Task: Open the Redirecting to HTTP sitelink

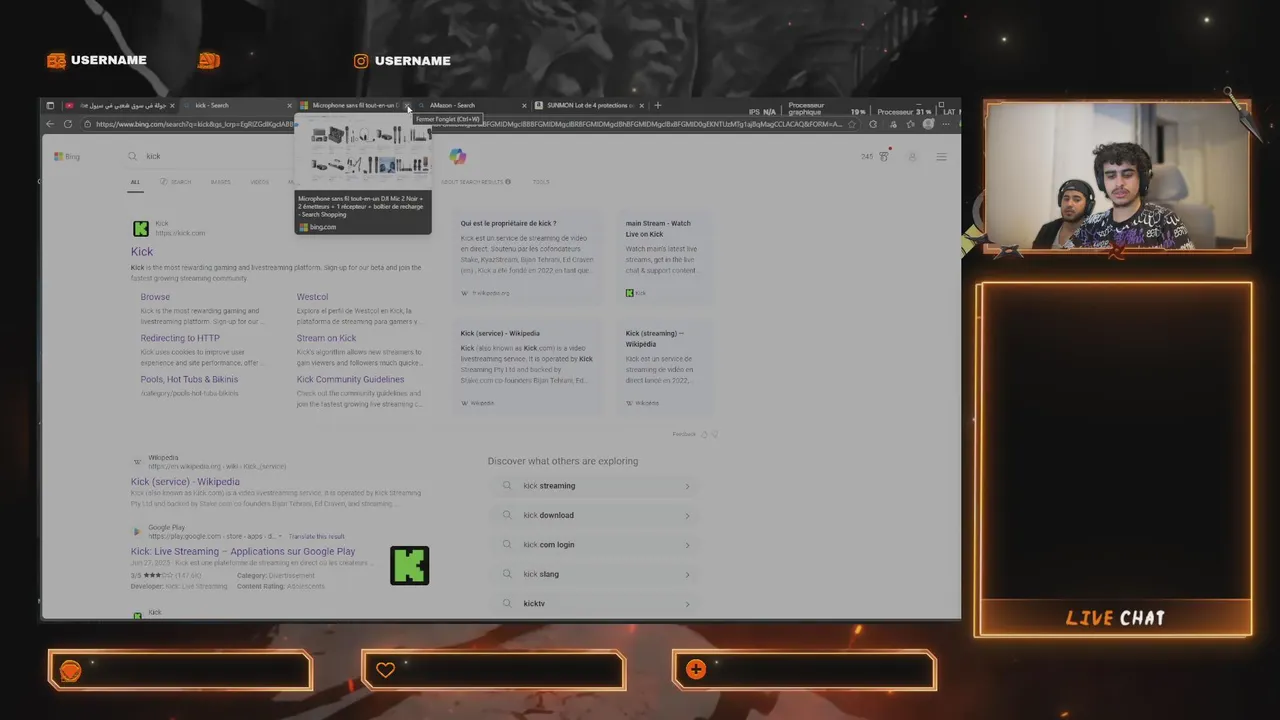Action: pyautogui.click(x=180, y=338)
